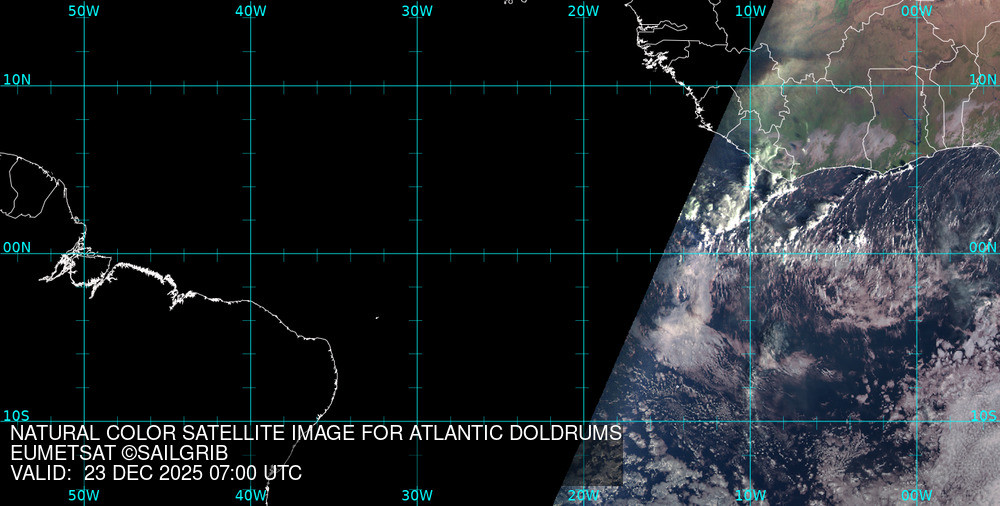Click the small island dot off Brazil's coast
The width and height of the screenshot is (1000, 506).
377,319
